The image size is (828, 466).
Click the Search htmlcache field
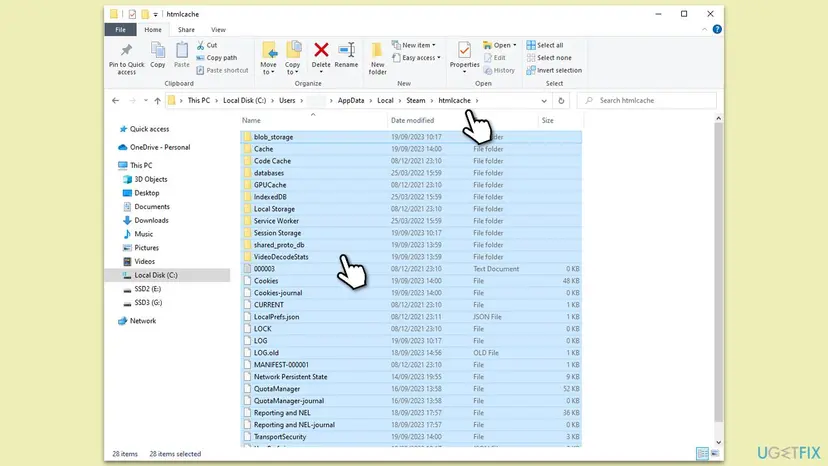pyautogui.click(x=647, y=100)
